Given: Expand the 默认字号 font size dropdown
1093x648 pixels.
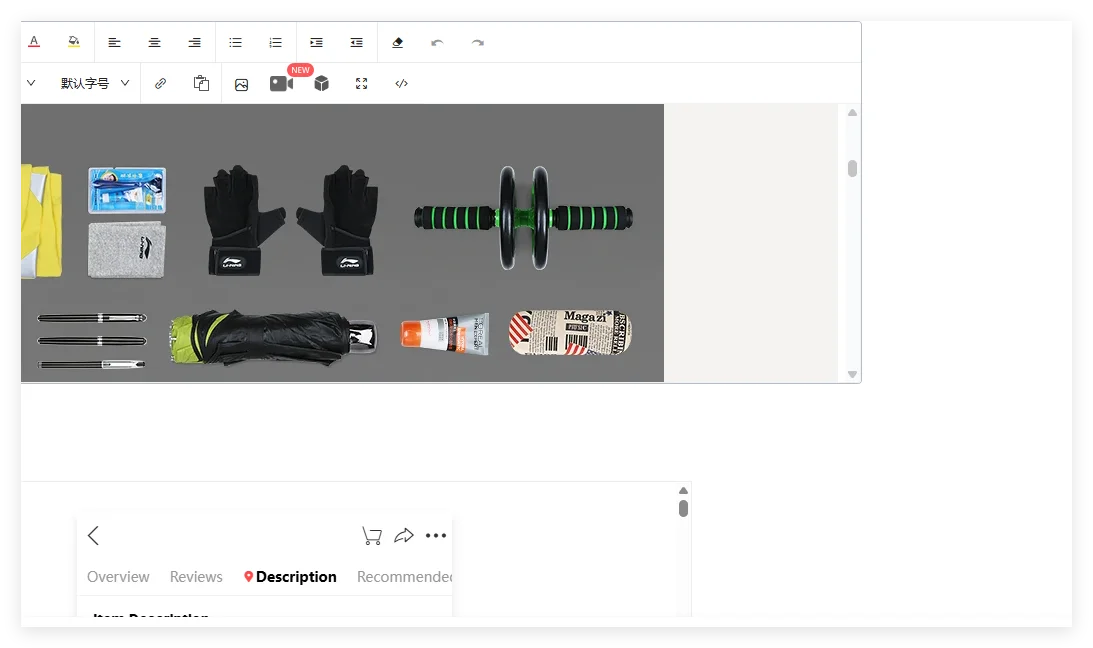Looking at the screenshot, I should click(95, 84).
